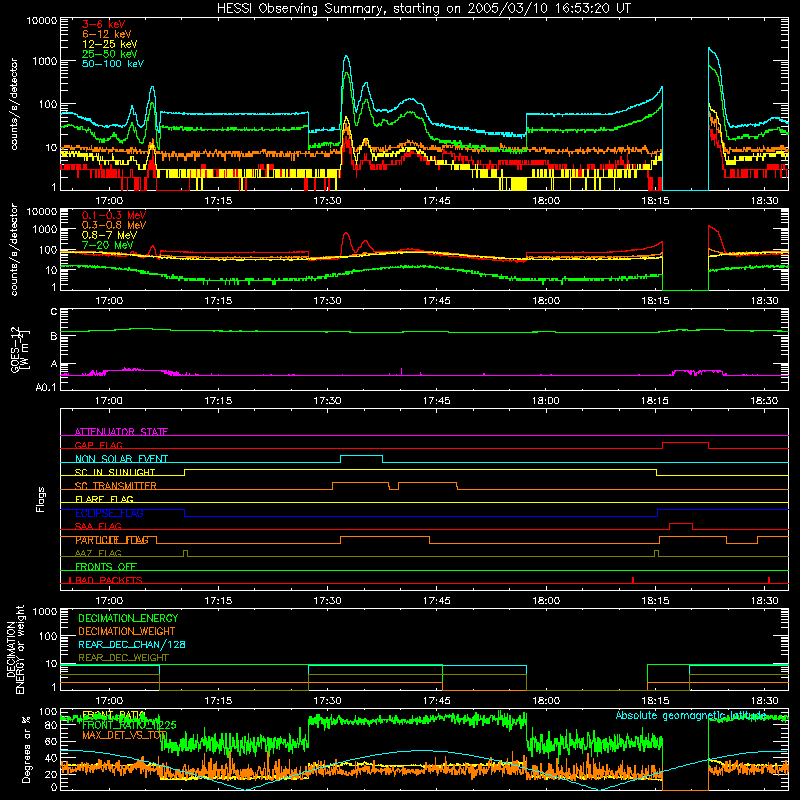800x800 pixels.
Task: Select the BAD_PACKETS flag label
Action: point(107,580)
